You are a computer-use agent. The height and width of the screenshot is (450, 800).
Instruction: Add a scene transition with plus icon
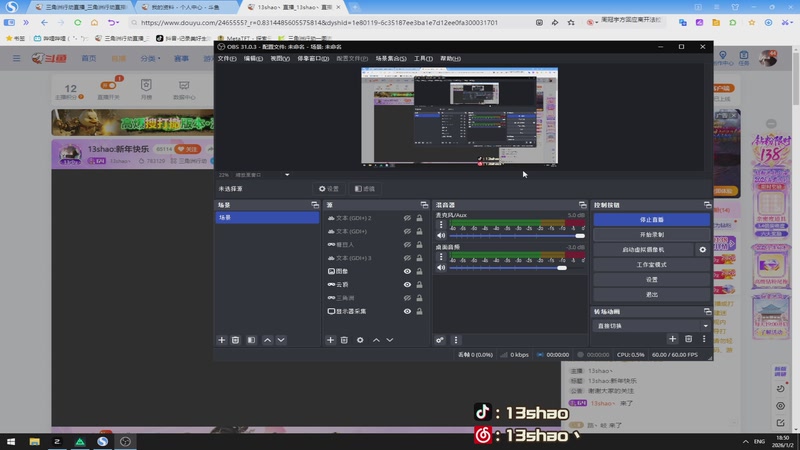pyautogui.click(x=672, y=339)
